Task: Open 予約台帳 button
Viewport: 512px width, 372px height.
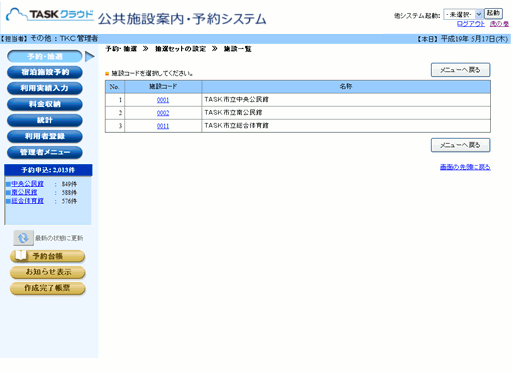Action: tap(48, 256)
